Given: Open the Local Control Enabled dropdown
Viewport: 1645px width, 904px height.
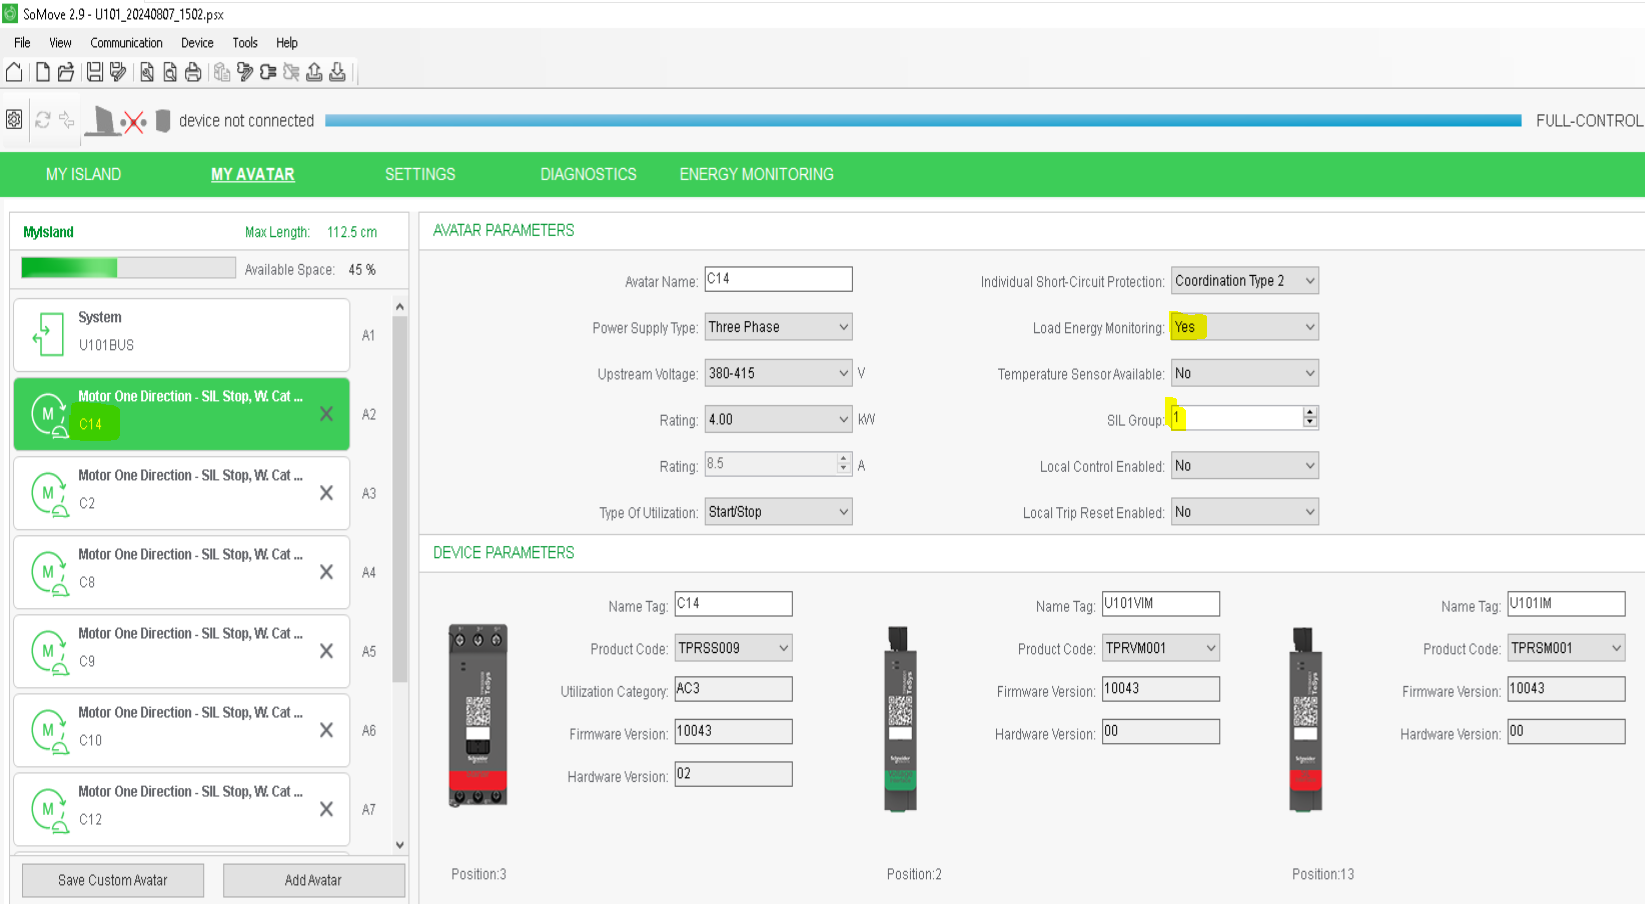Looking at the screenshot, I should (x=1245, y=466).
